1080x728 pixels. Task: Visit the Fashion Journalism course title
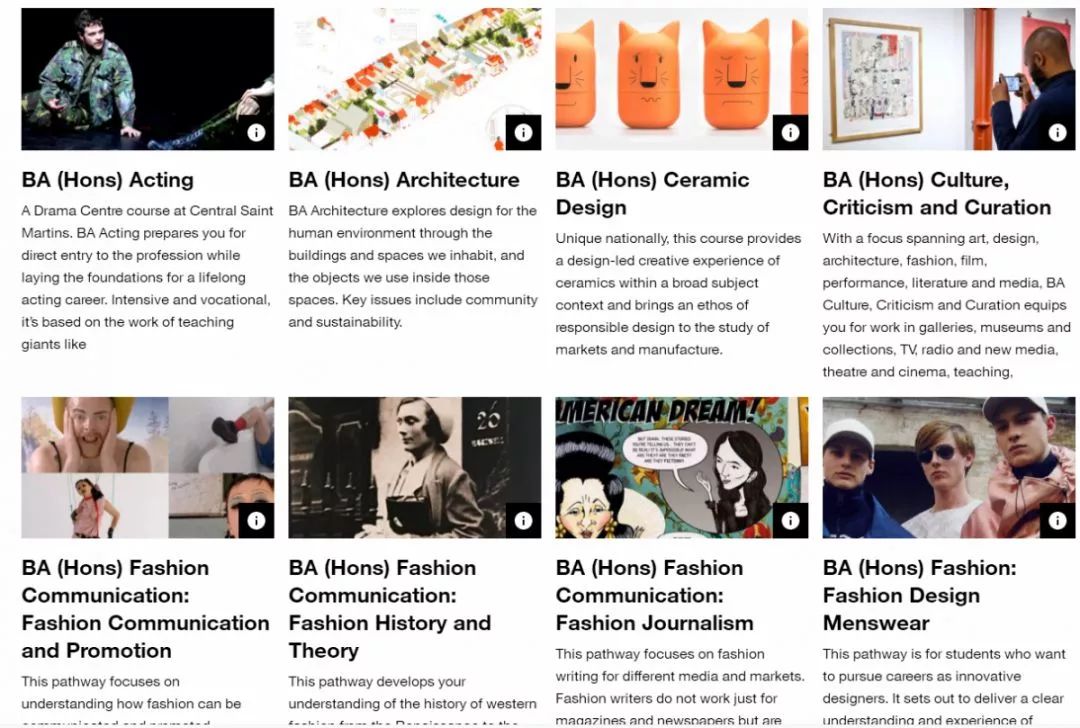[x=654, y=595]
